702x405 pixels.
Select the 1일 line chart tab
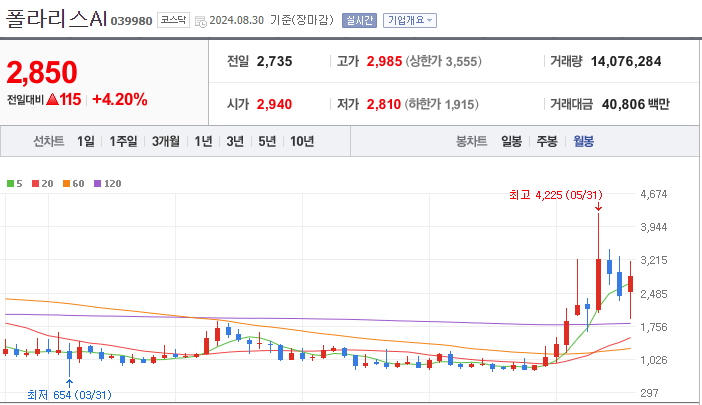click(86, 141)
